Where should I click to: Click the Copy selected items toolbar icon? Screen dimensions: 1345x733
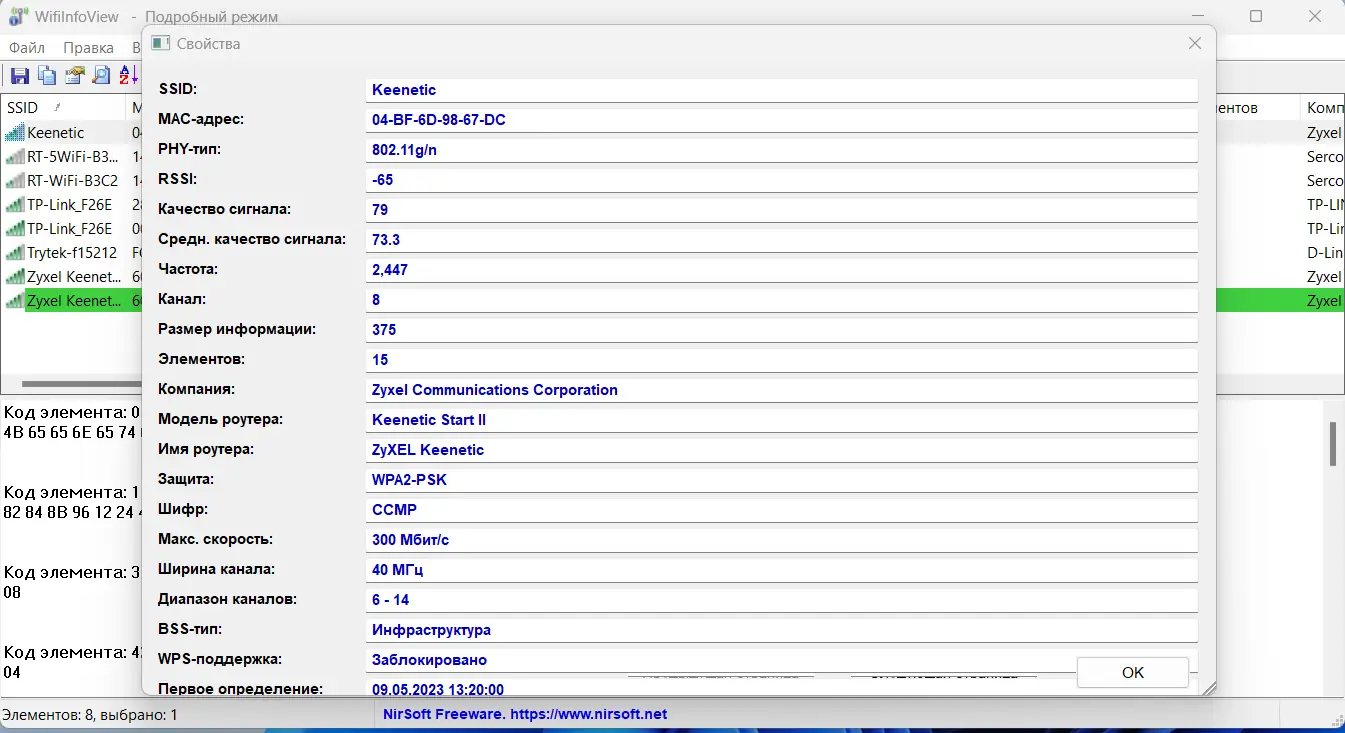[47, 75]
